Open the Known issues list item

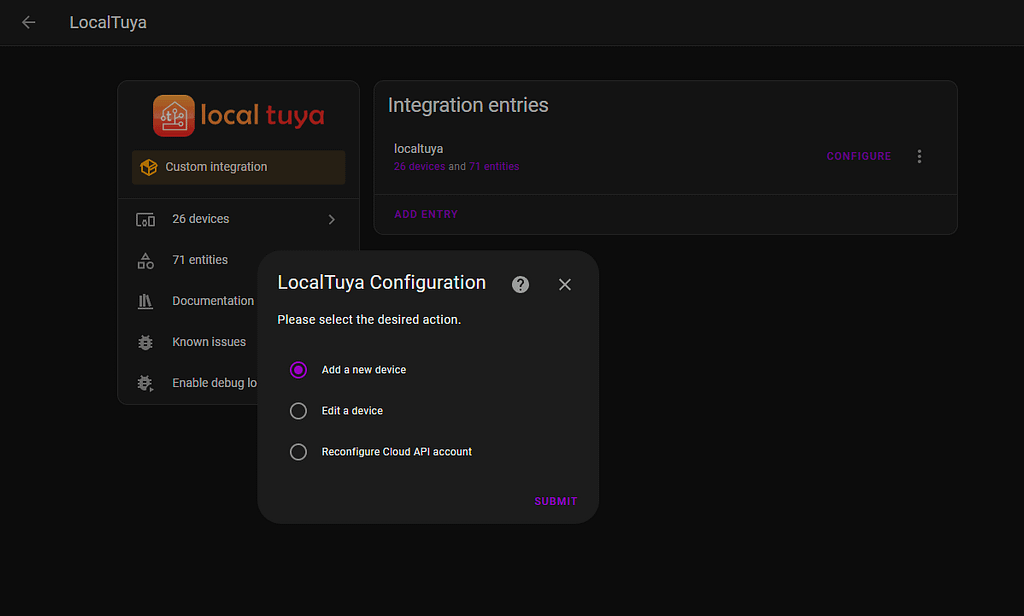(x=208, y=342)
